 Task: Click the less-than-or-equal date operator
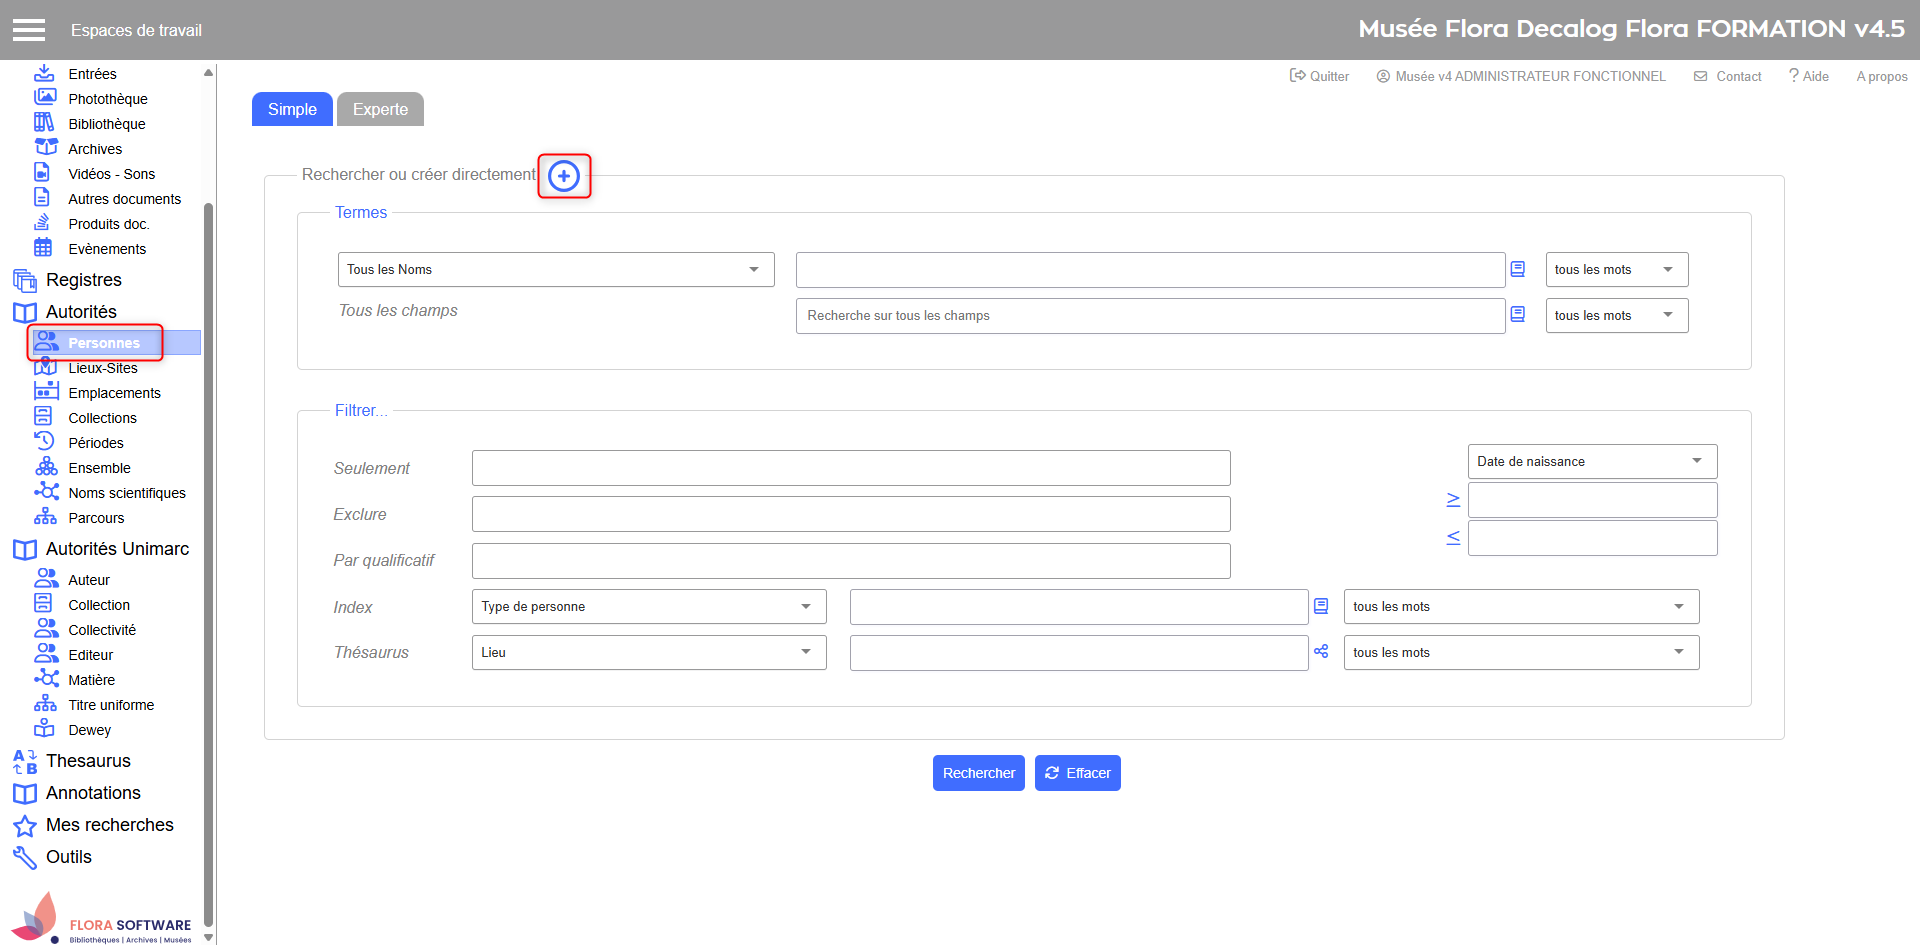coord(1453,538)
